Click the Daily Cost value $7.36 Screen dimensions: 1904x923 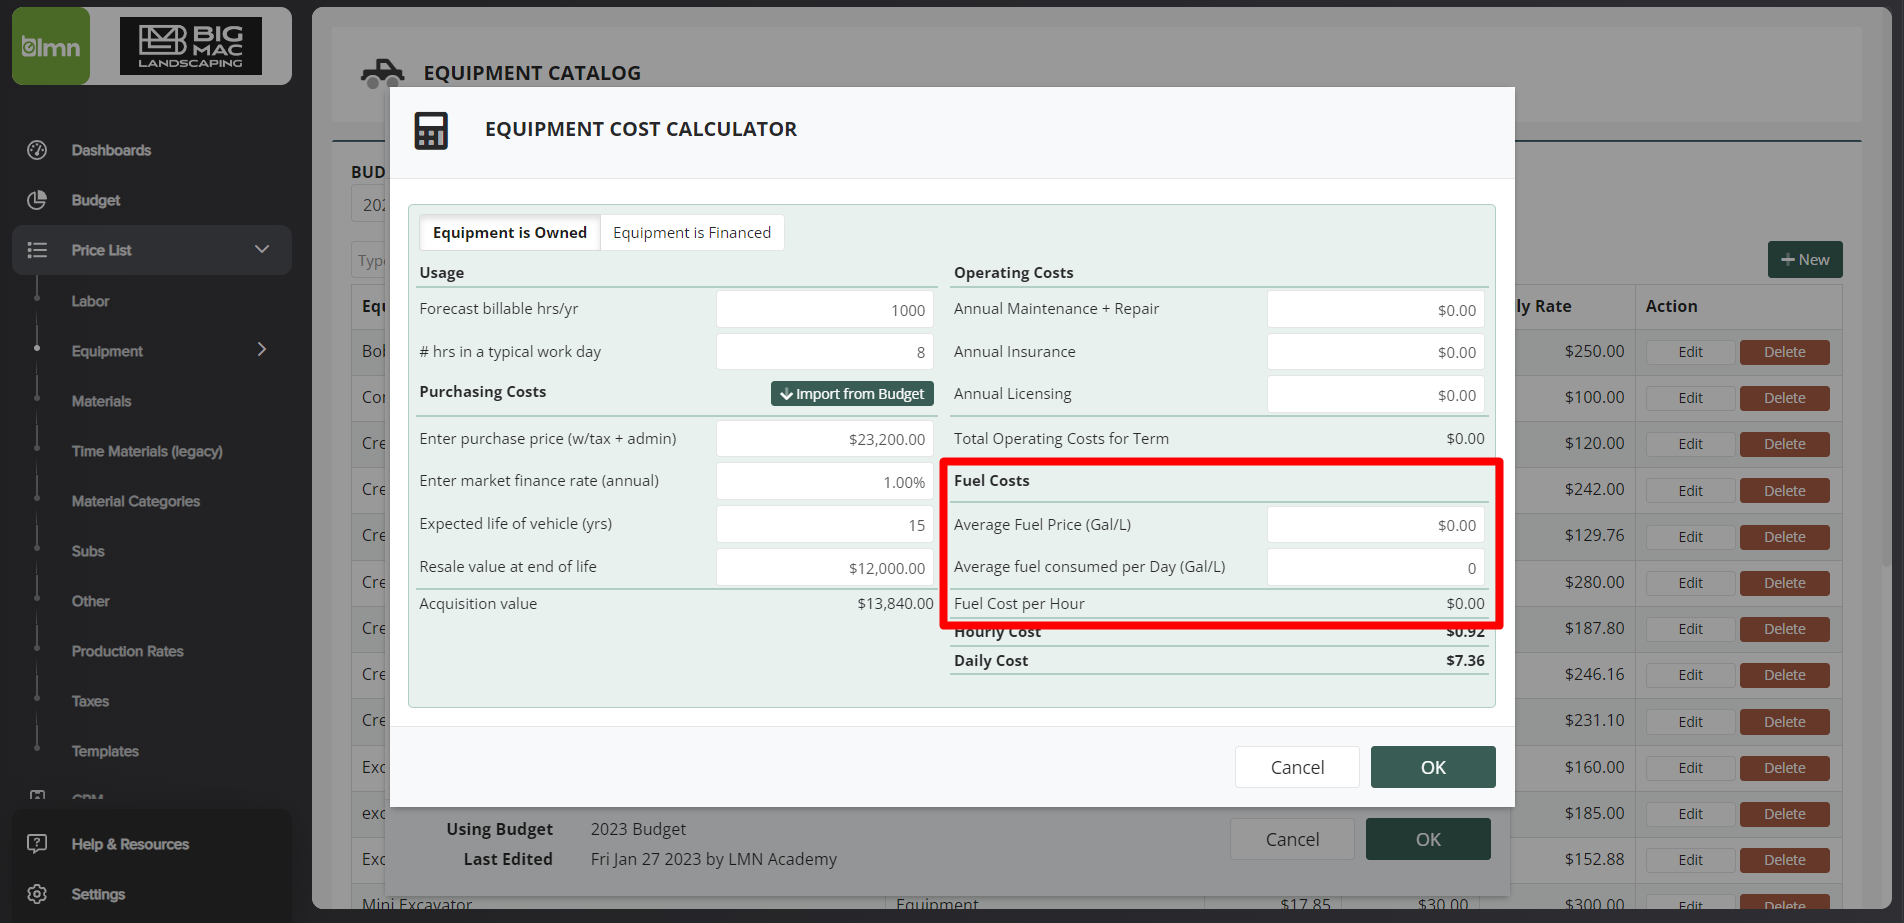[x=1465, y=661]
